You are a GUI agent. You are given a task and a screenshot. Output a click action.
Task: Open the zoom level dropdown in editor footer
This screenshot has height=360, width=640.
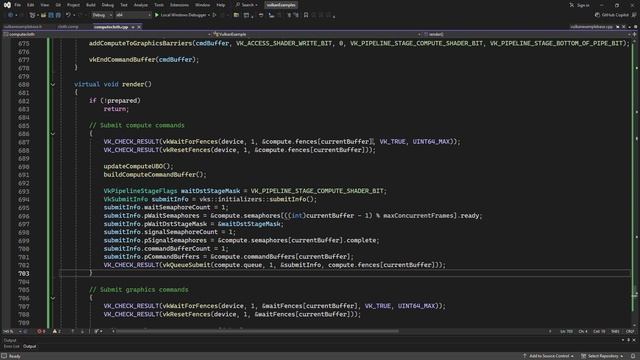pyautogui.click(x=13, y=331)
